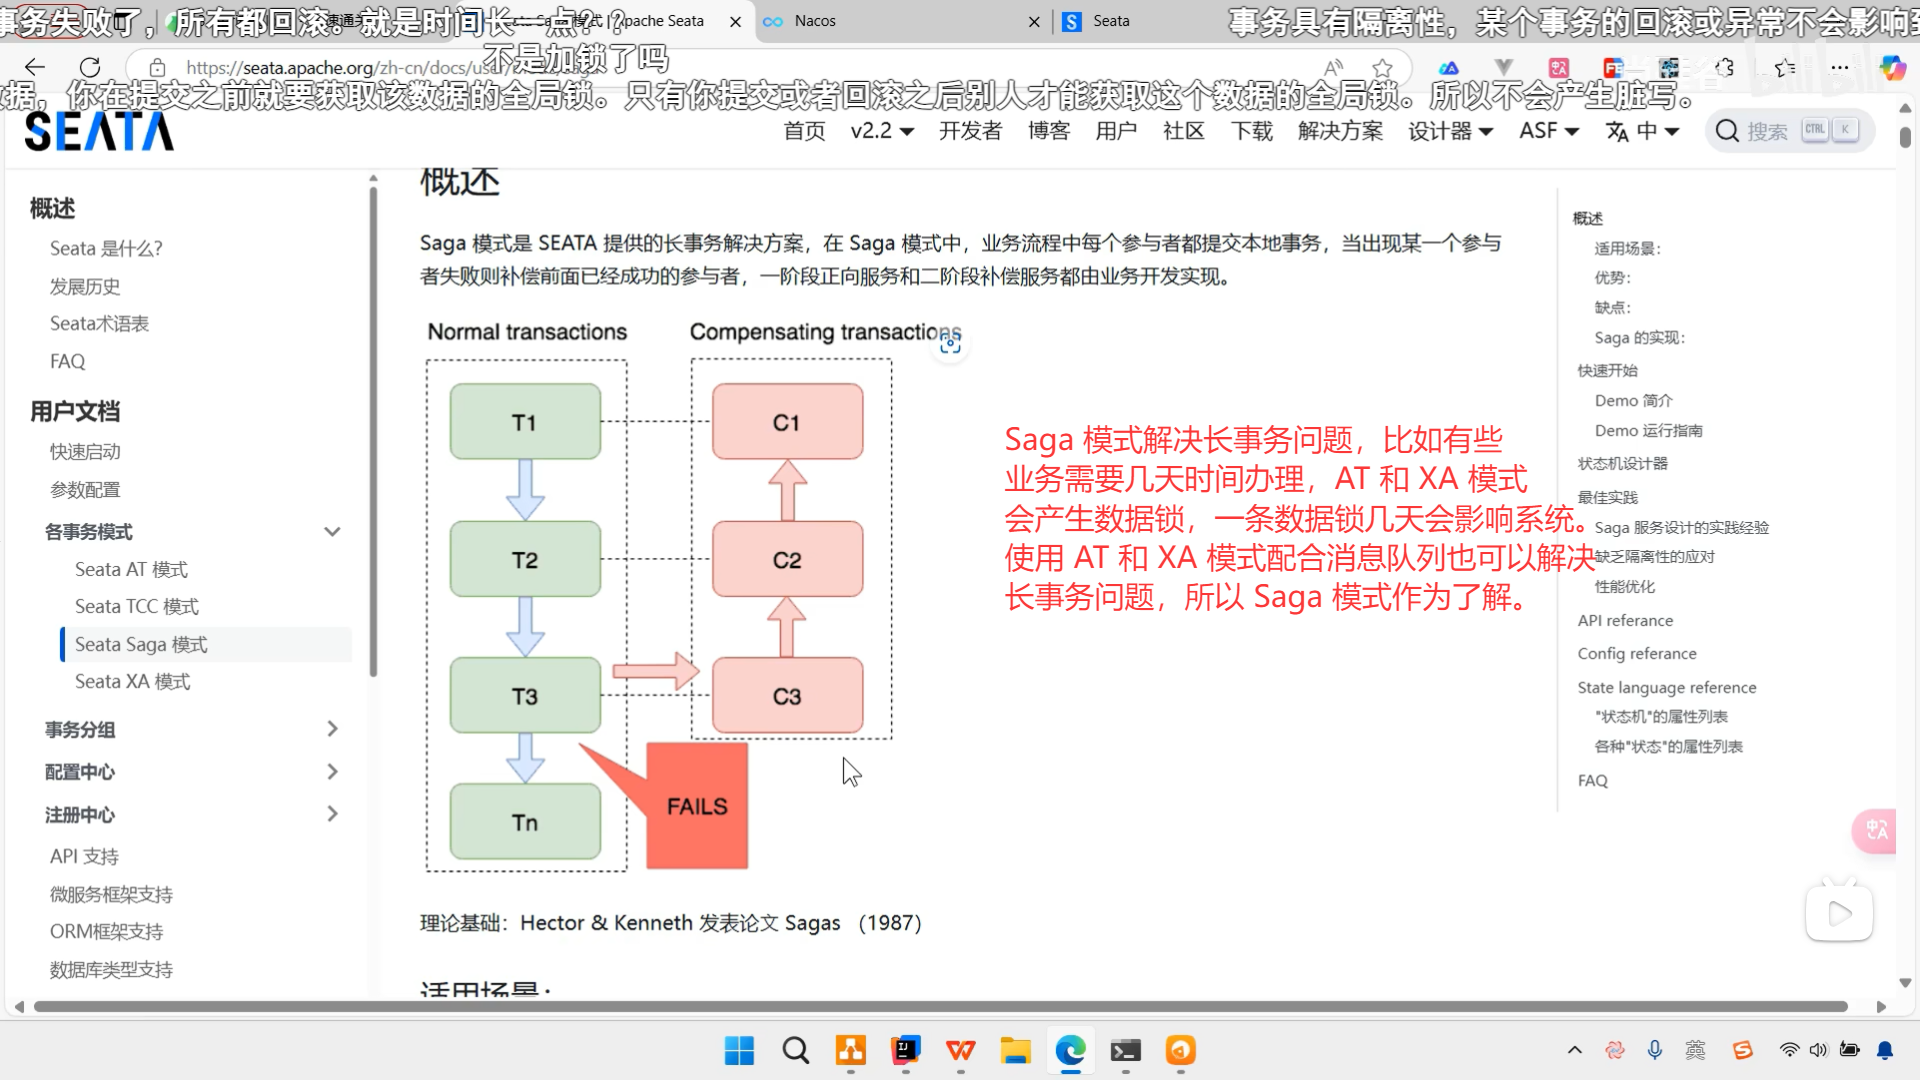Click the 博客 navigation menu item
Image resolution: width=1920 pixels, height=1080 pixels.
[1048, 131]
